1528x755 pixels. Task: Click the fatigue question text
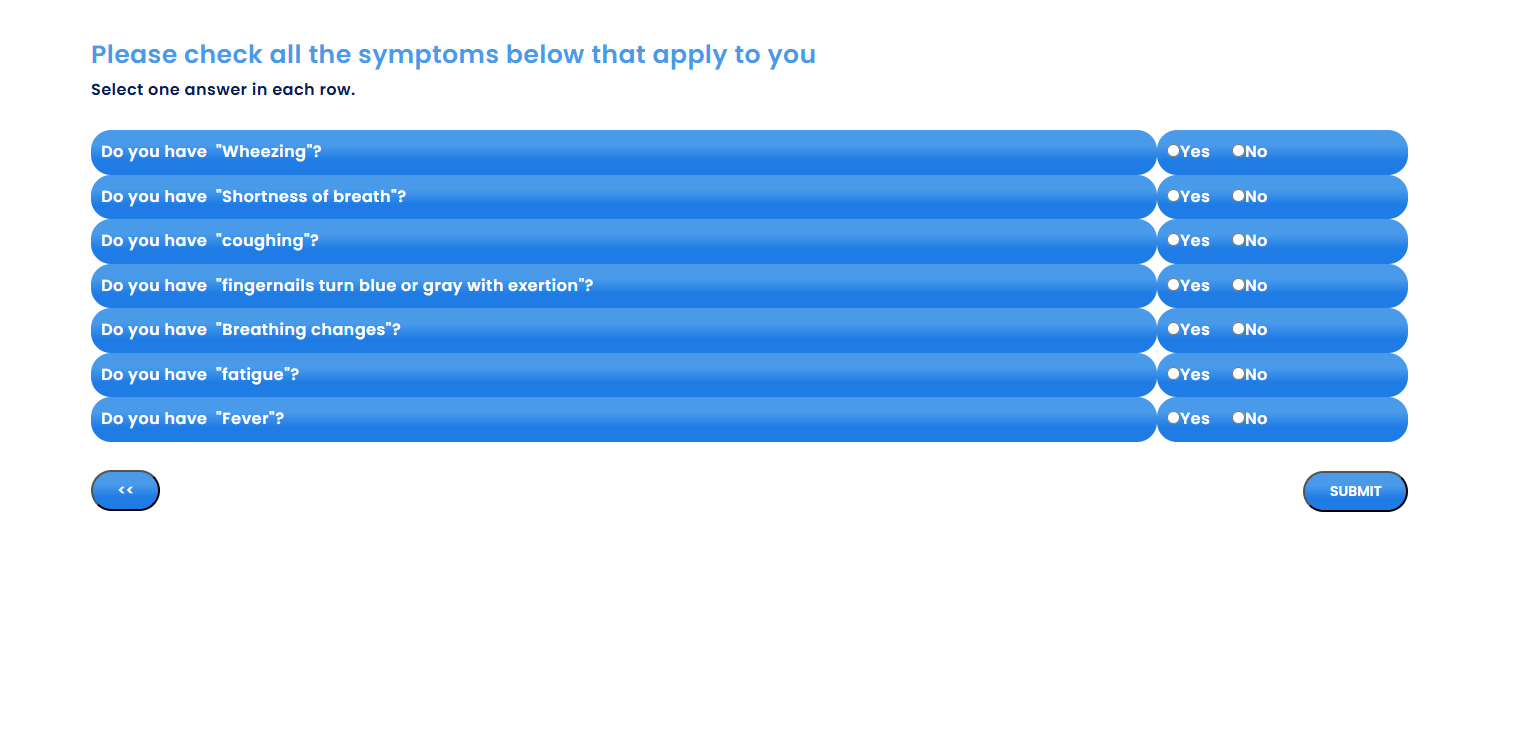(200, 374)
